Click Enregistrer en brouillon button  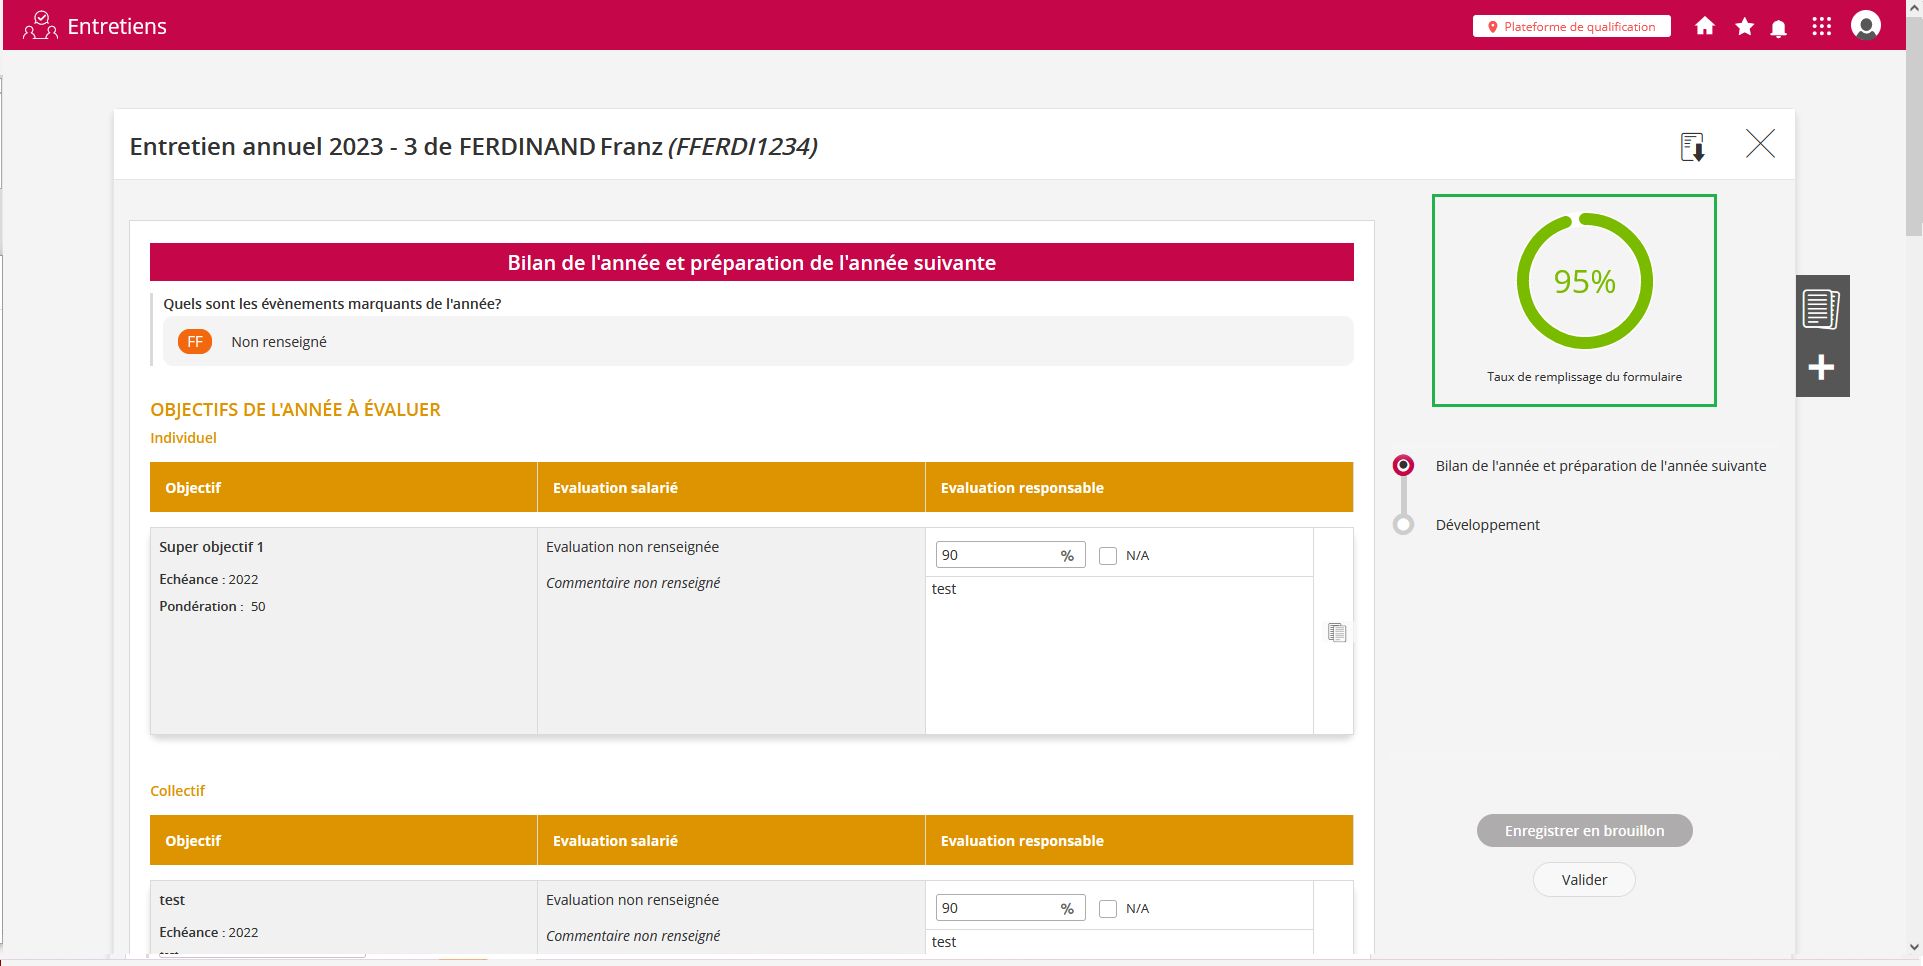1584,831
